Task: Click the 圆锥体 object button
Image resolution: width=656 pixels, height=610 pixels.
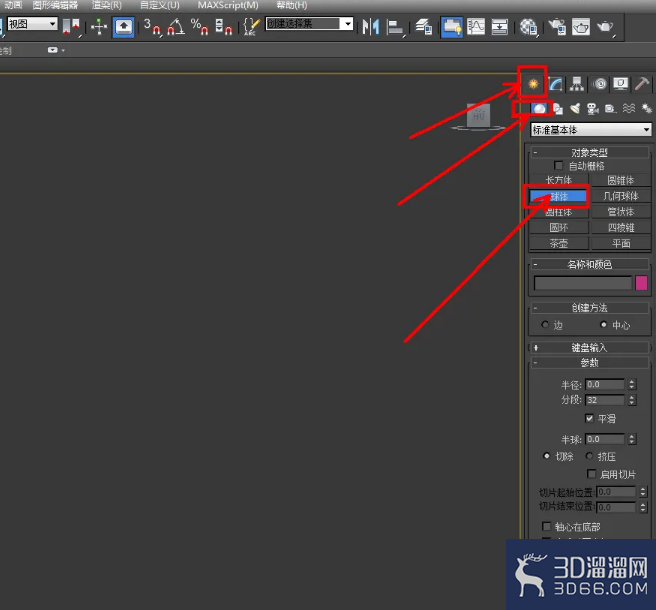Action: pyautogui.click(x=621, y=180)
